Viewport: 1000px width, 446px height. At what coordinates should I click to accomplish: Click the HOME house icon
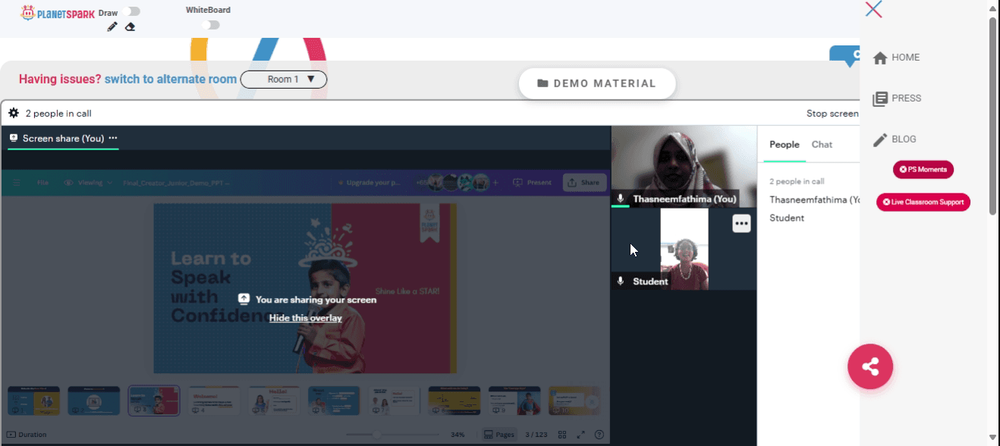tap(880, 57)
